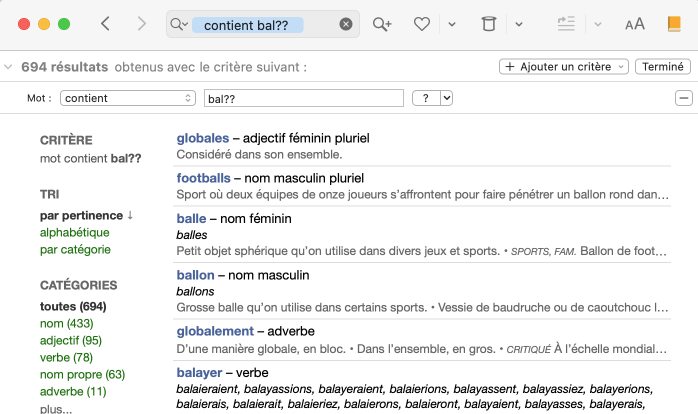
Task: Click the AA text size icon
Action: pyautogui.click(x=635, y=24)
